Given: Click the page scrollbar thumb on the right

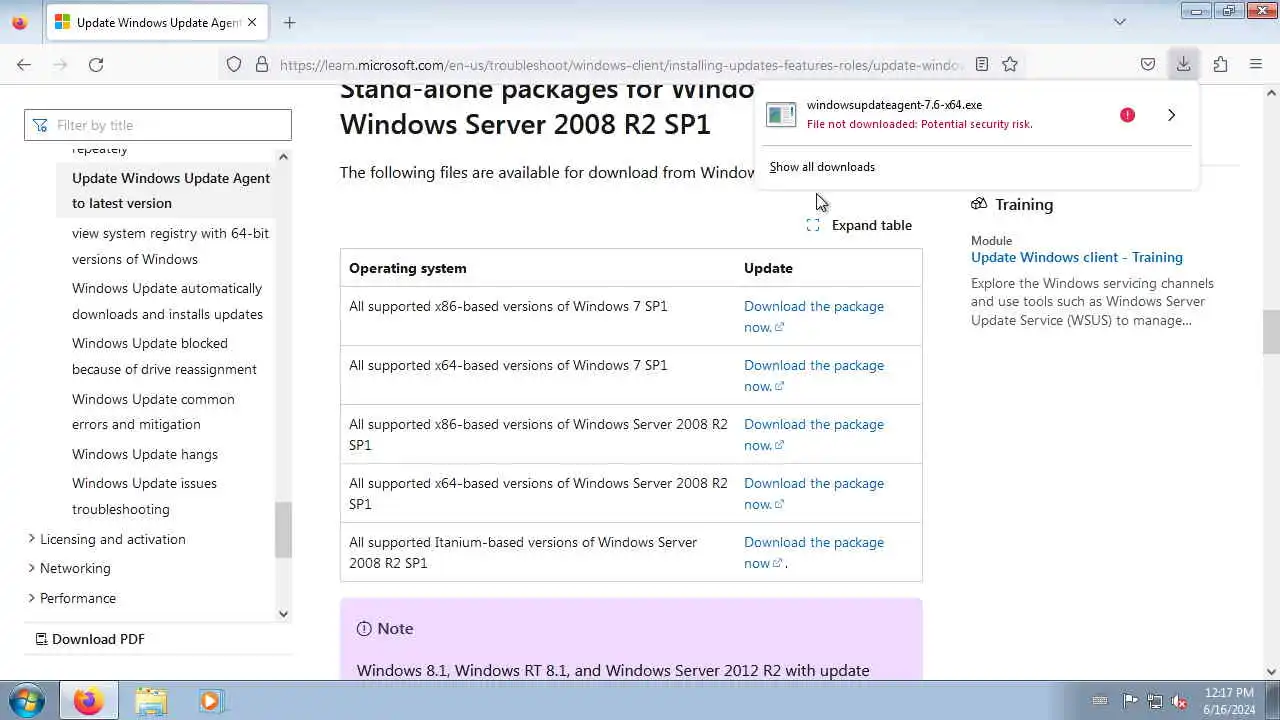Looking at the screenshot, I should pyautogui.click(x=1271, y=332).
